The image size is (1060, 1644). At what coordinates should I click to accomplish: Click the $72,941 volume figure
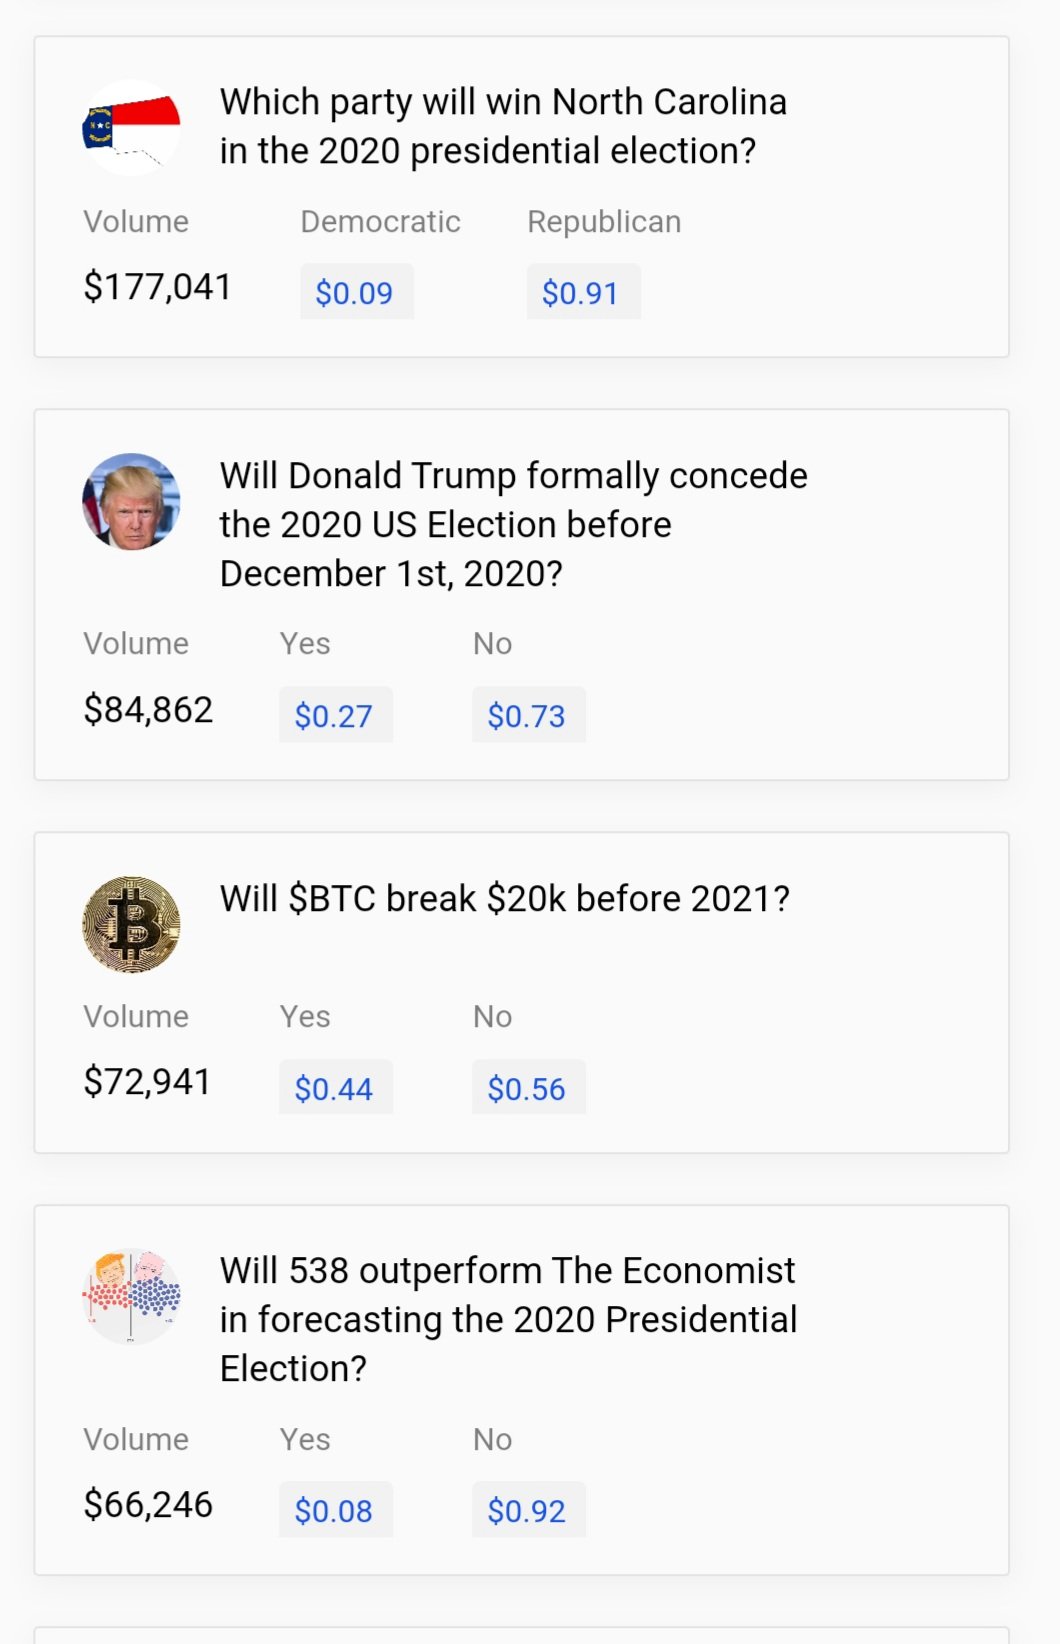[147, 1082]
